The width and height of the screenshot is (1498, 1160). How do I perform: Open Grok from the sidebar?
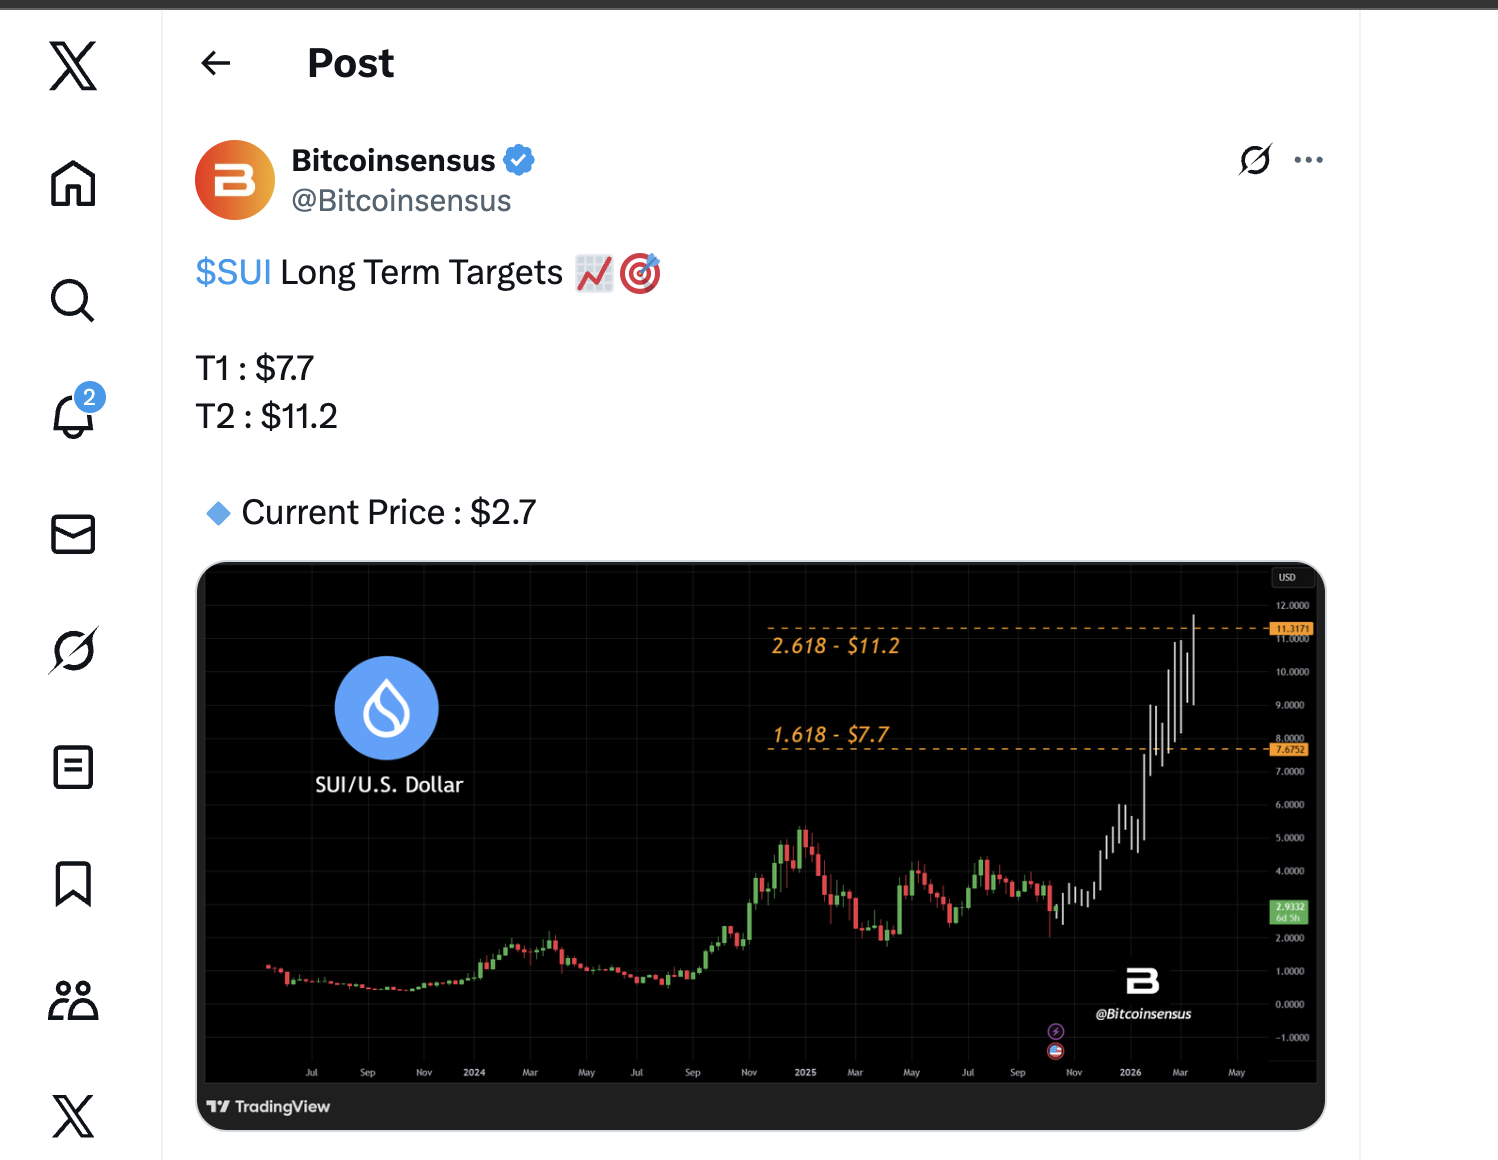pyautogui.click(x=73, y=651)
